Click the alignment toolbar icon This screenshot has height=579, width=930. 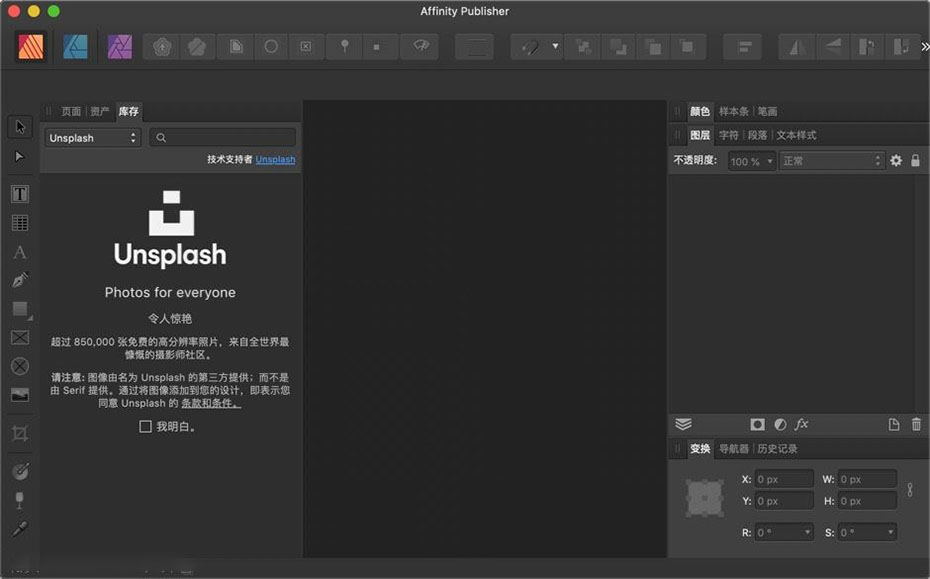click(743, 47)
